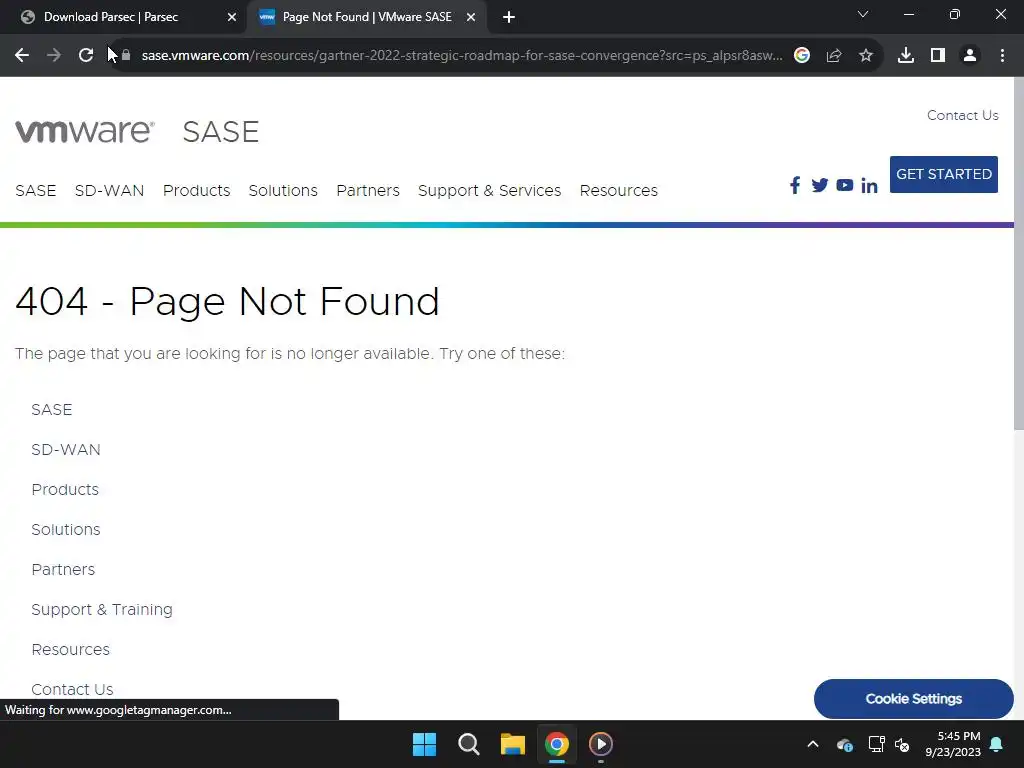This screenshot has height=768, width=1024.
Task: Follow the SASE link in the list
Action: click(x=52, y=409)
